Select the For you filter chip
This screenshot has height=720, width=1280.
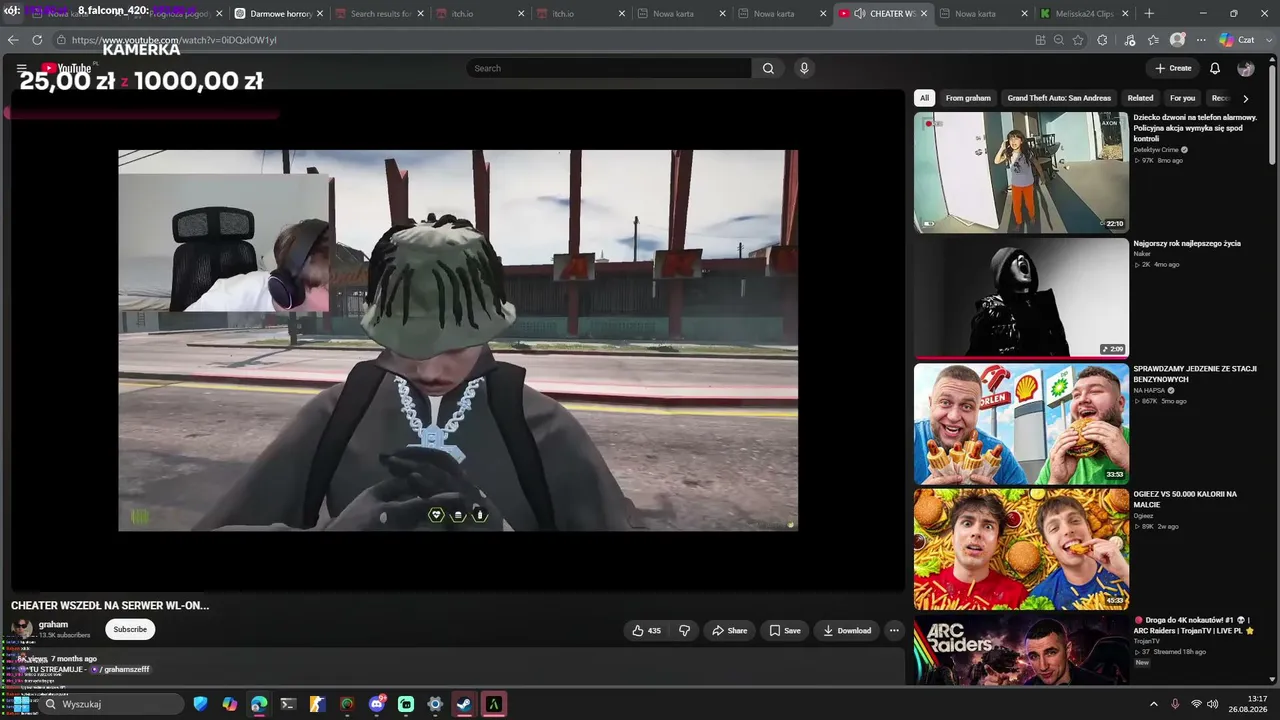[x=1182, y=98]
